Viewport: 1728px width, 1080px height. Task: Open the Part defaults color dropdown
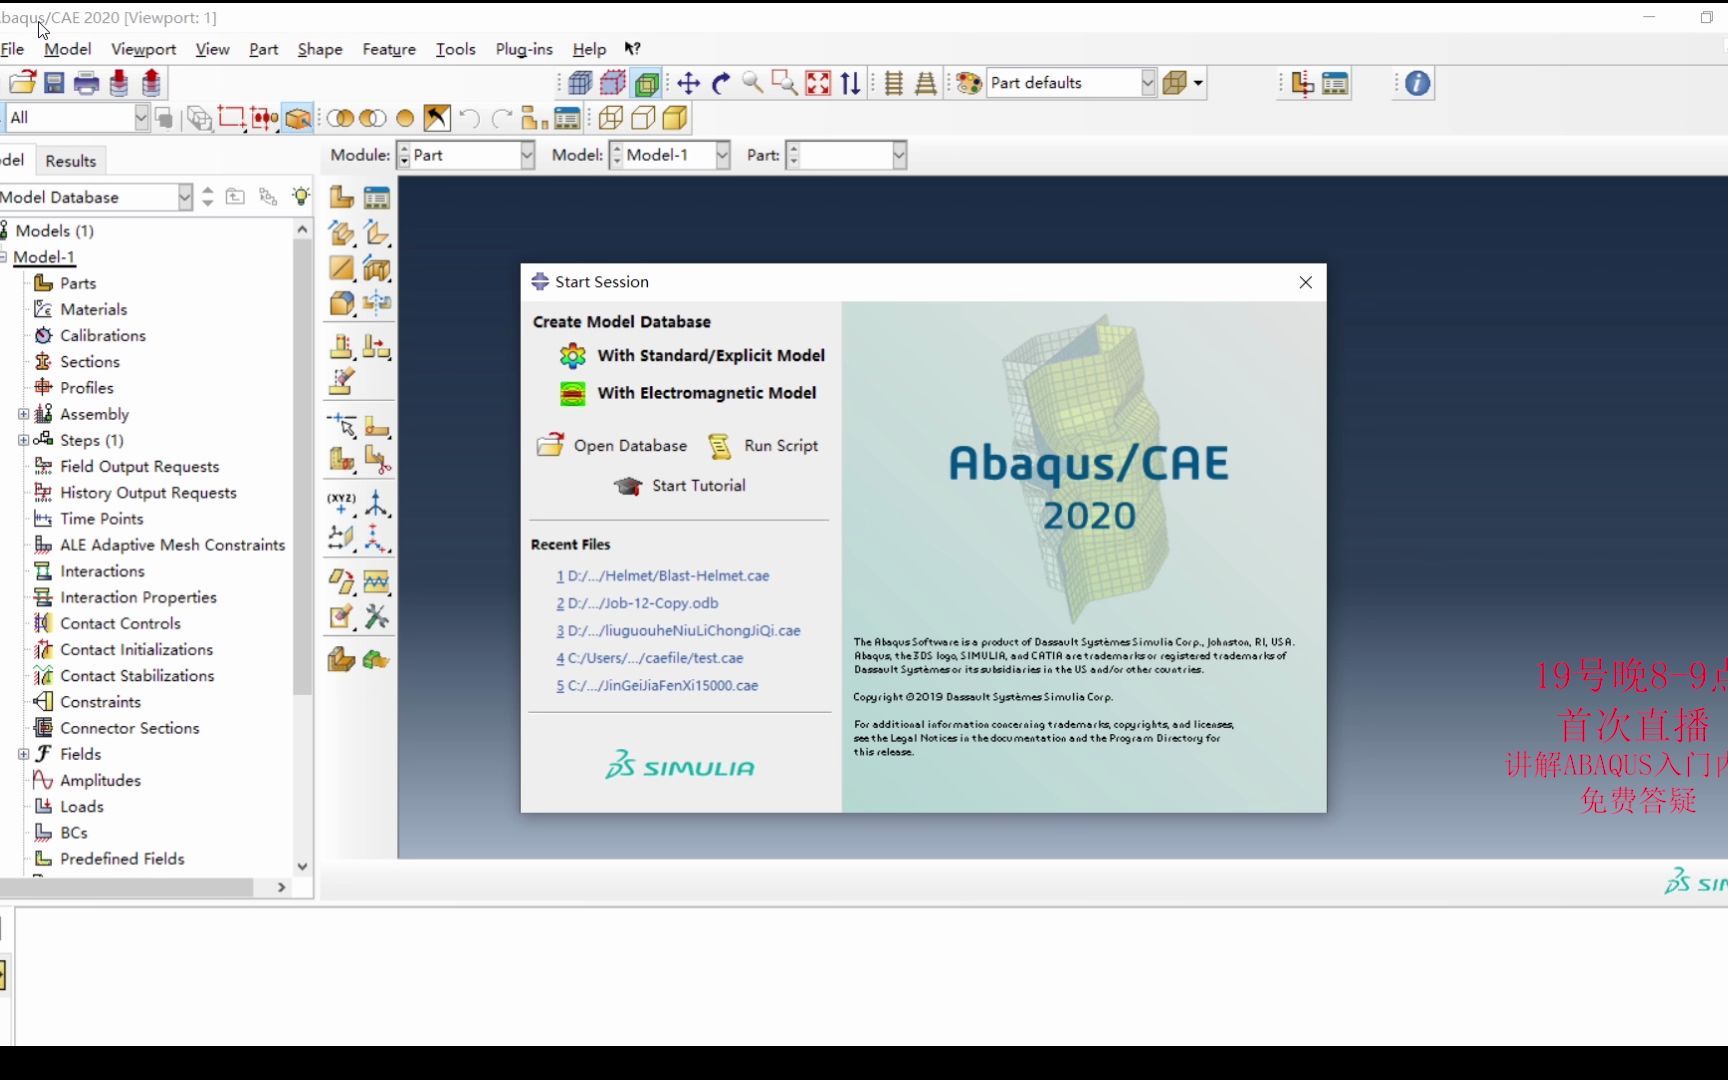point(1148,83)
